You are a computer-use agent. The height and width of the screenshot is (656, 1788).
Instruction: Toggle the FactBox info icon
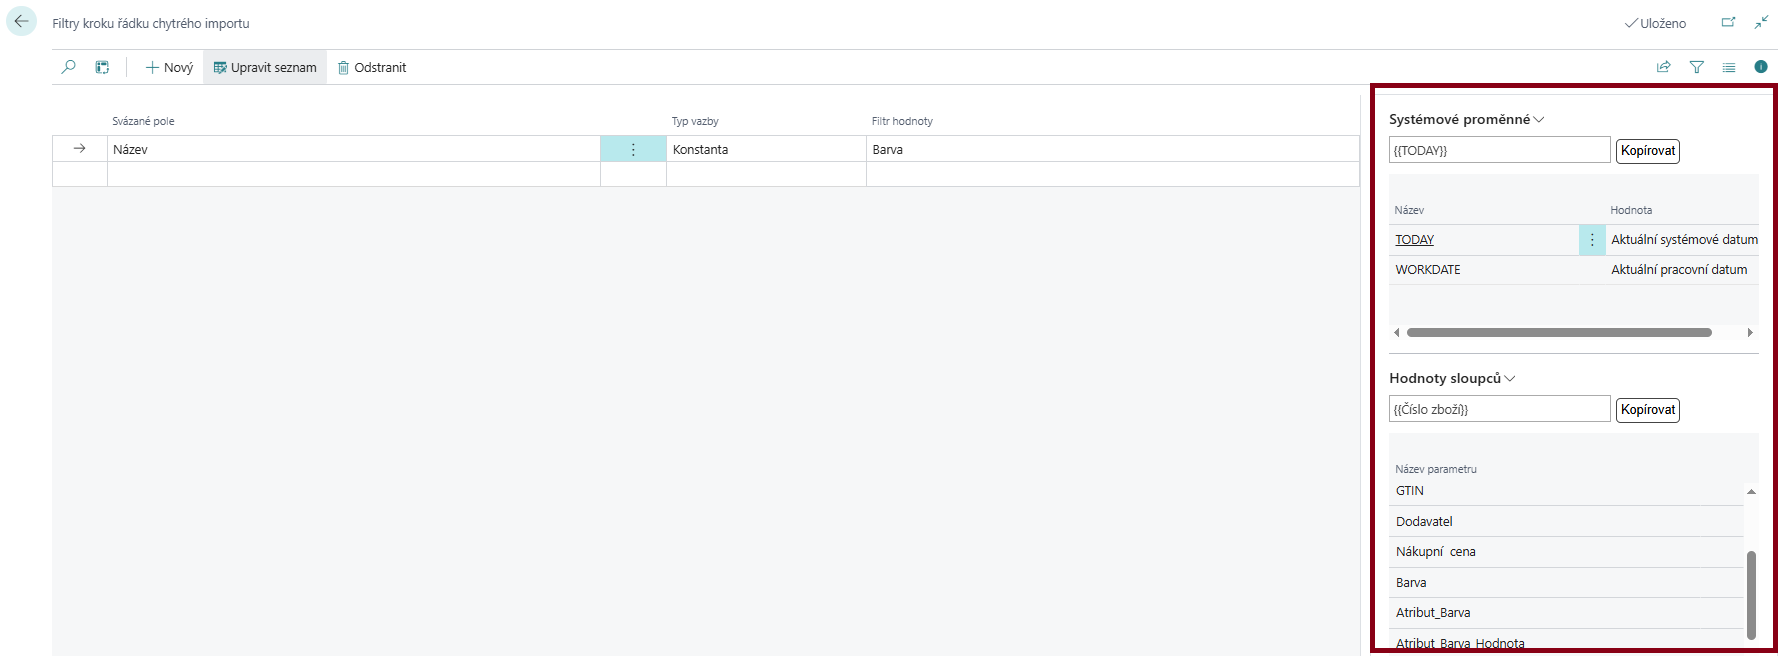[x=1761, y=67]
